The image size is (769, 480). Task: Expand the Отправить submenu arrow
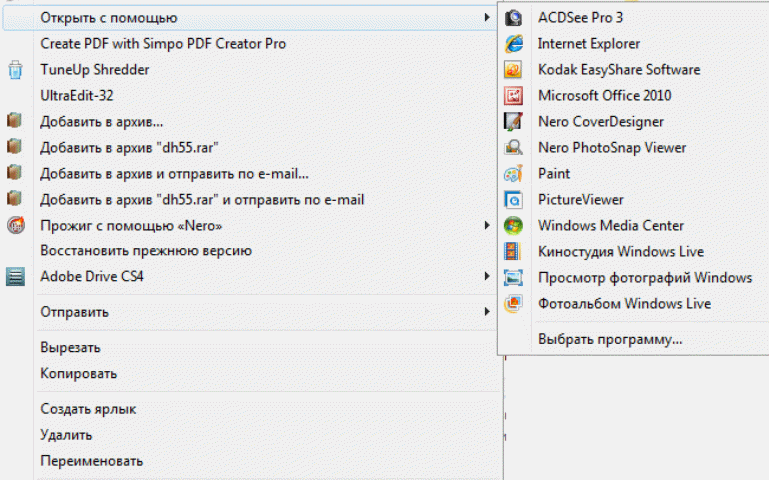pos(487,312)
